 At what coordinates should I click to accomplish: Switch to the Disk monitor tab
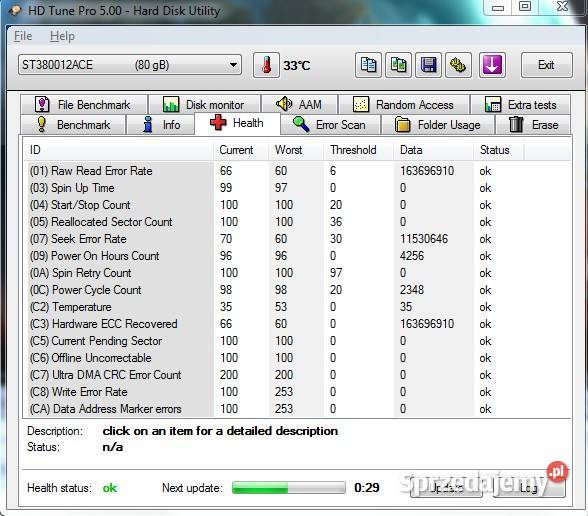(x=204, y=104)
